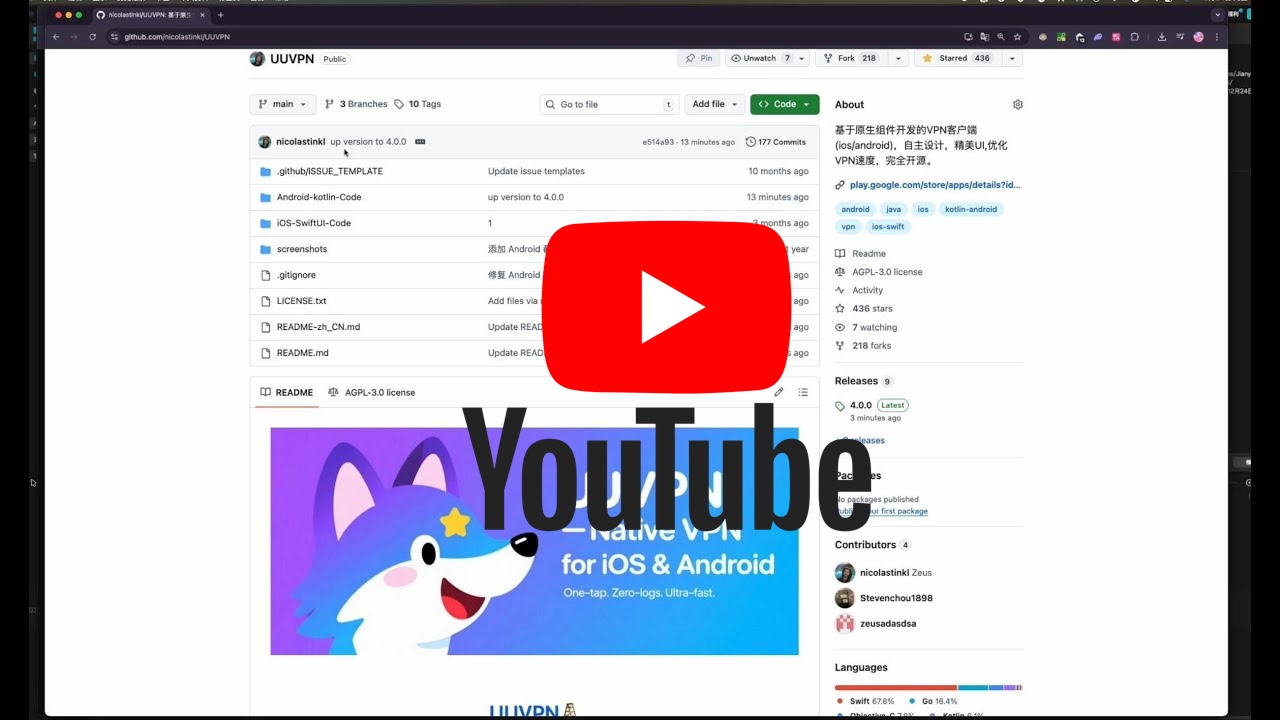
Task: Open the README-zh_CN.md file
Action: click(x=318, y=327)
